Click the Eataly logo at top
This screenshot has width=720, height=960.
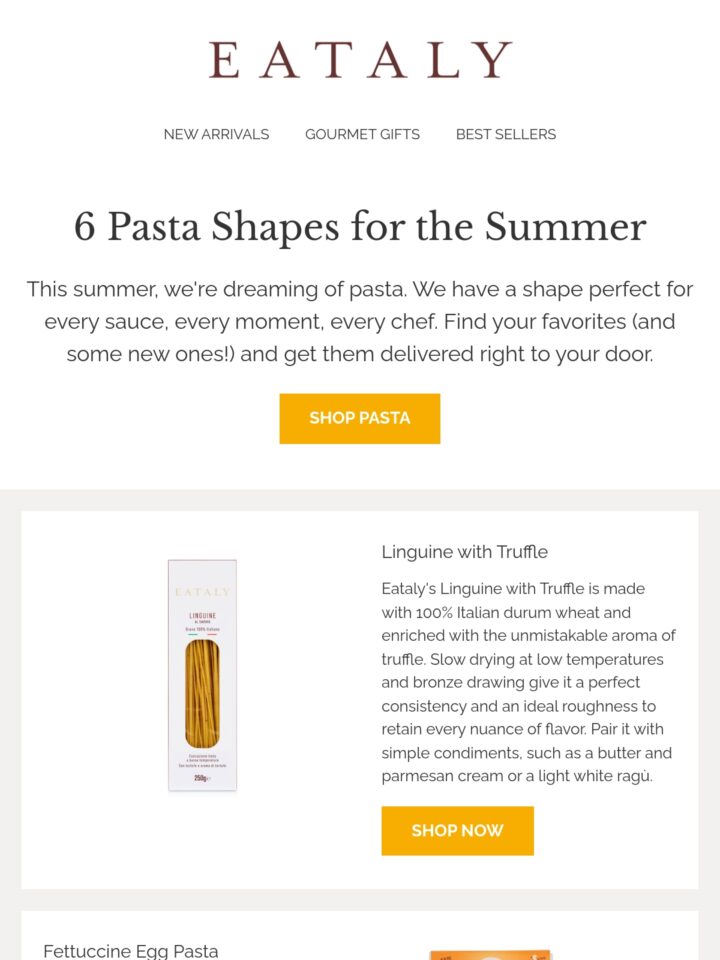[x=360, y=60]
